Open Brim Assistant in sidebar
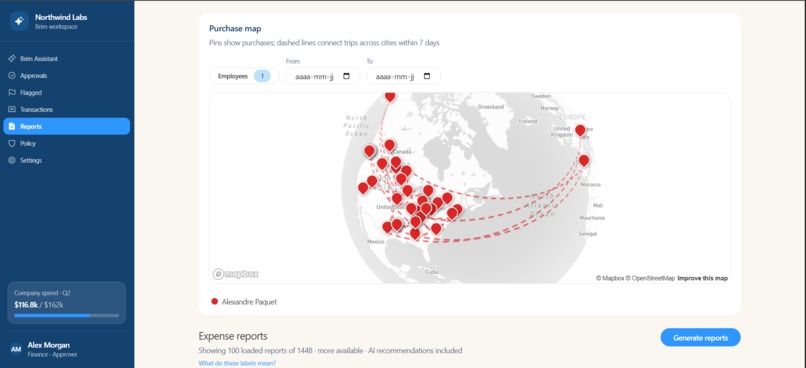 click(66, 59)
